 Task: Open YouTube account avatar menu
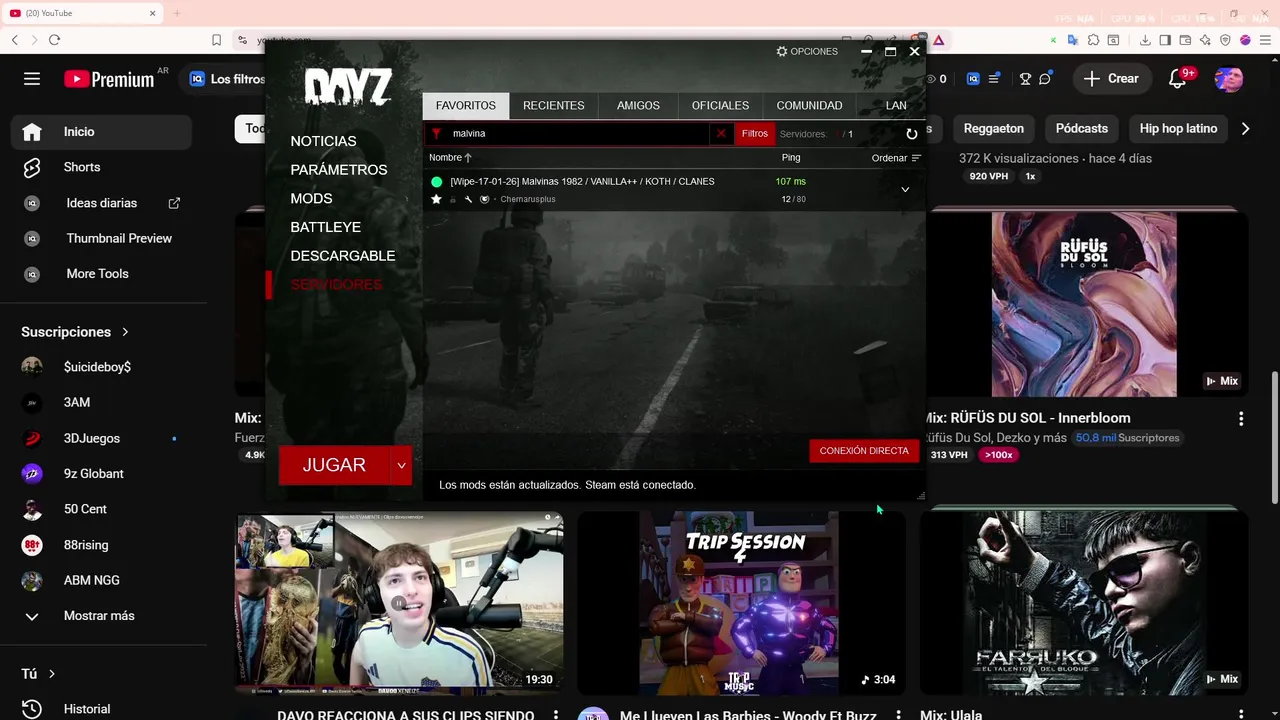pyautogui.click(x=1229, y=79)
